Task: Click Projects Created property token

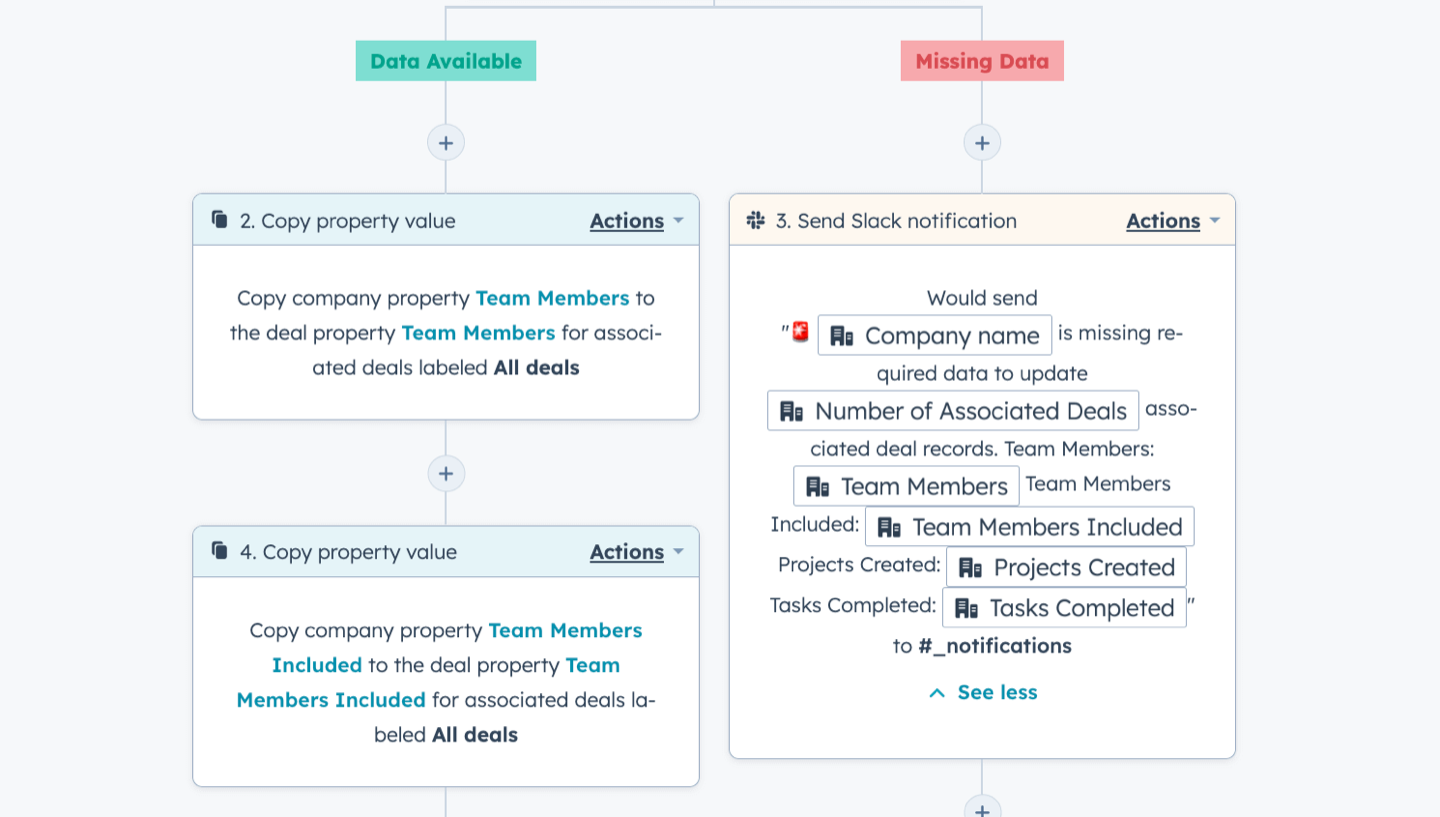Action: tap(1066, 567)
